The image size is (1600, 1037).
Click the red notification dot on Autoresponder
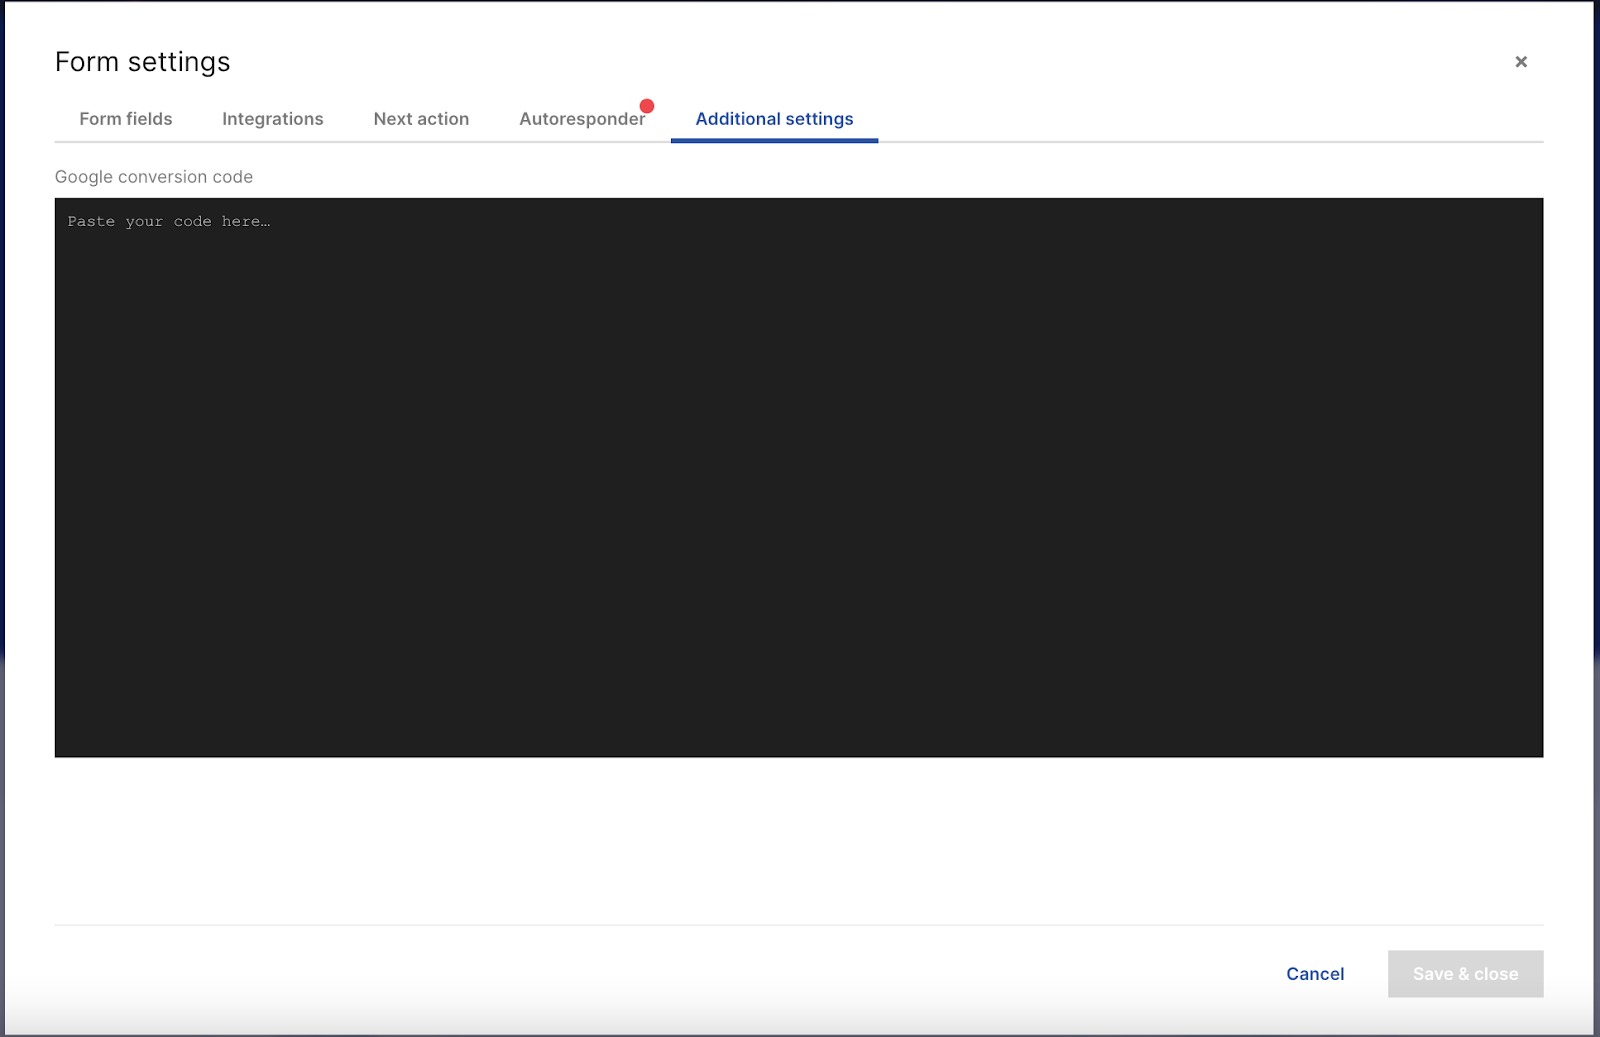click(x=647, y=104)
